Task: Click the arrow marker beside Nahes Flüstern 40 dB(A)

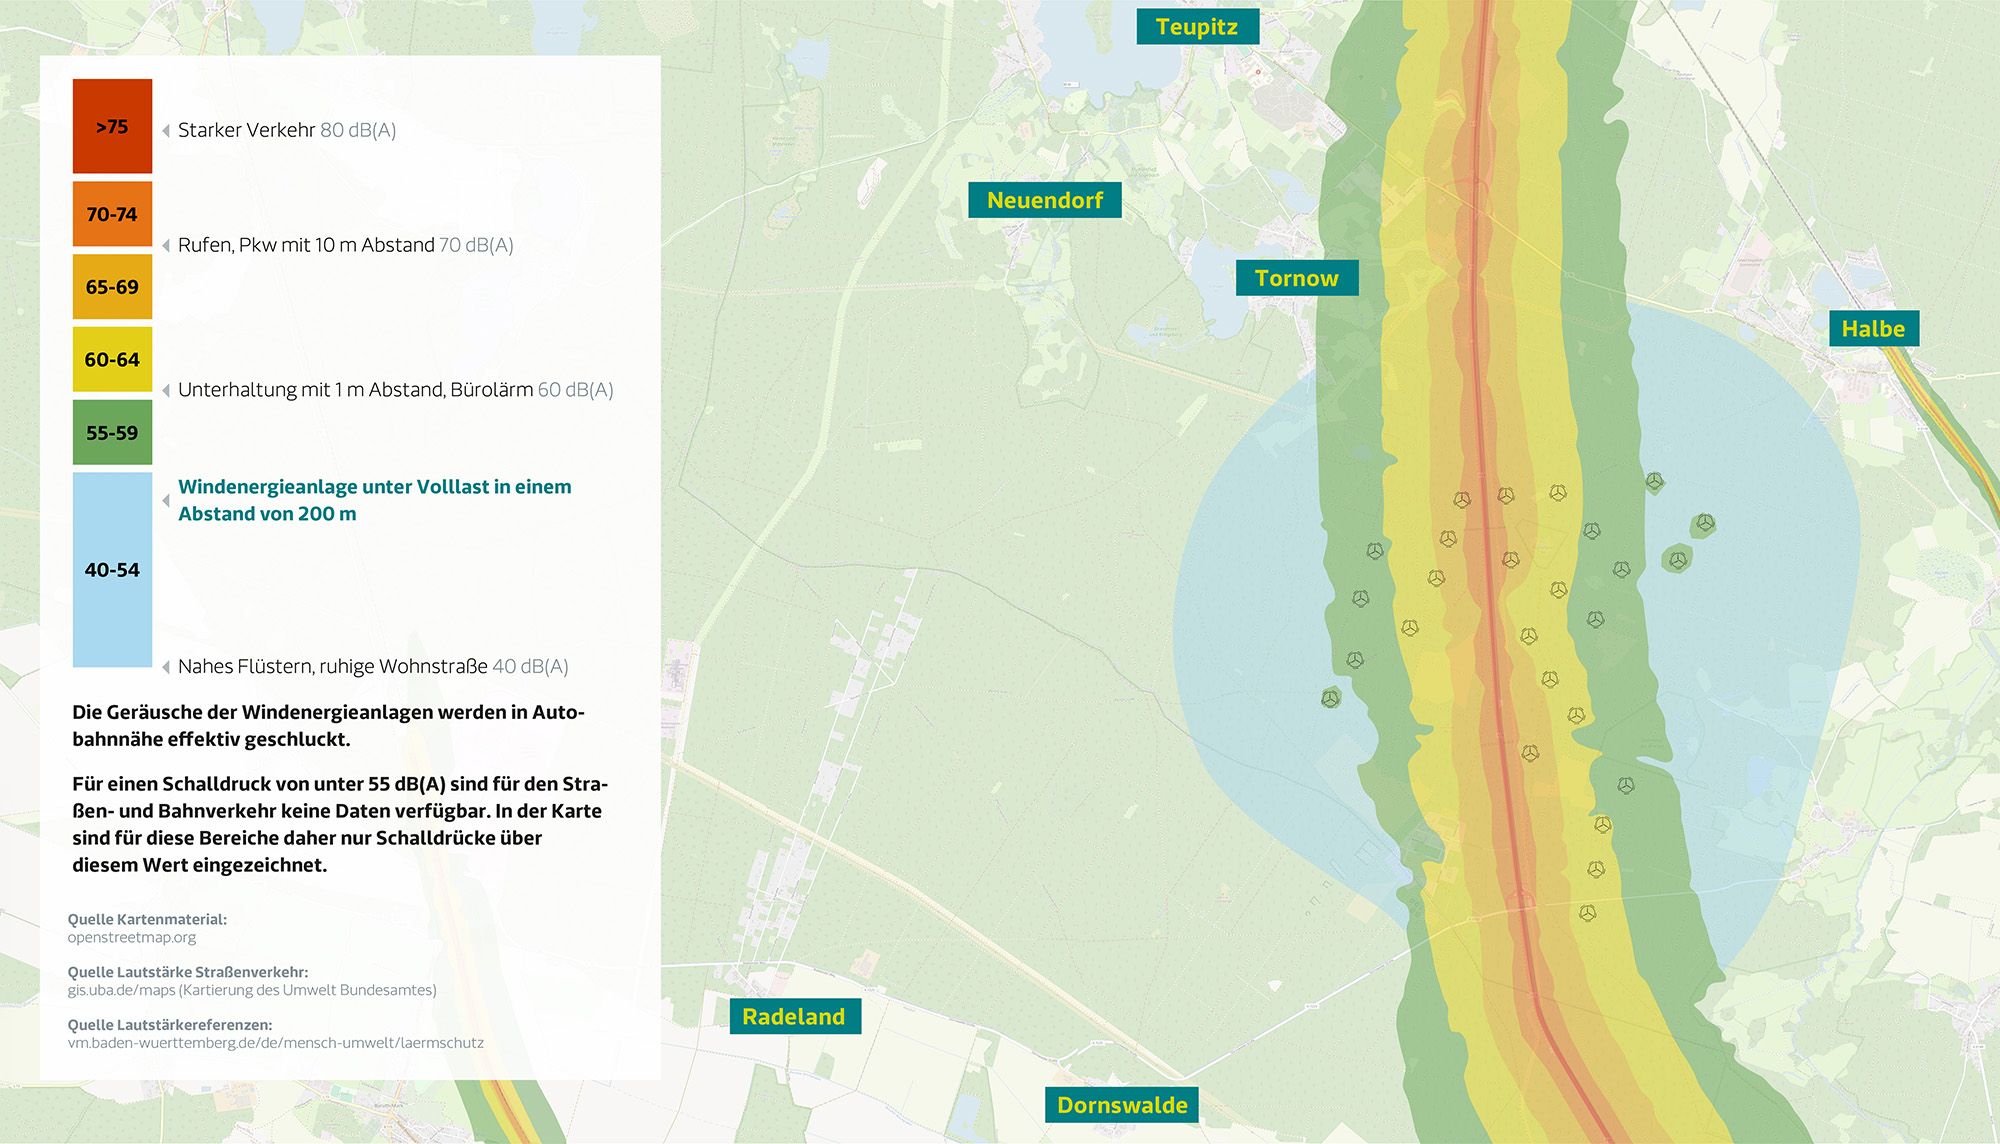Action: coord(166,667)
